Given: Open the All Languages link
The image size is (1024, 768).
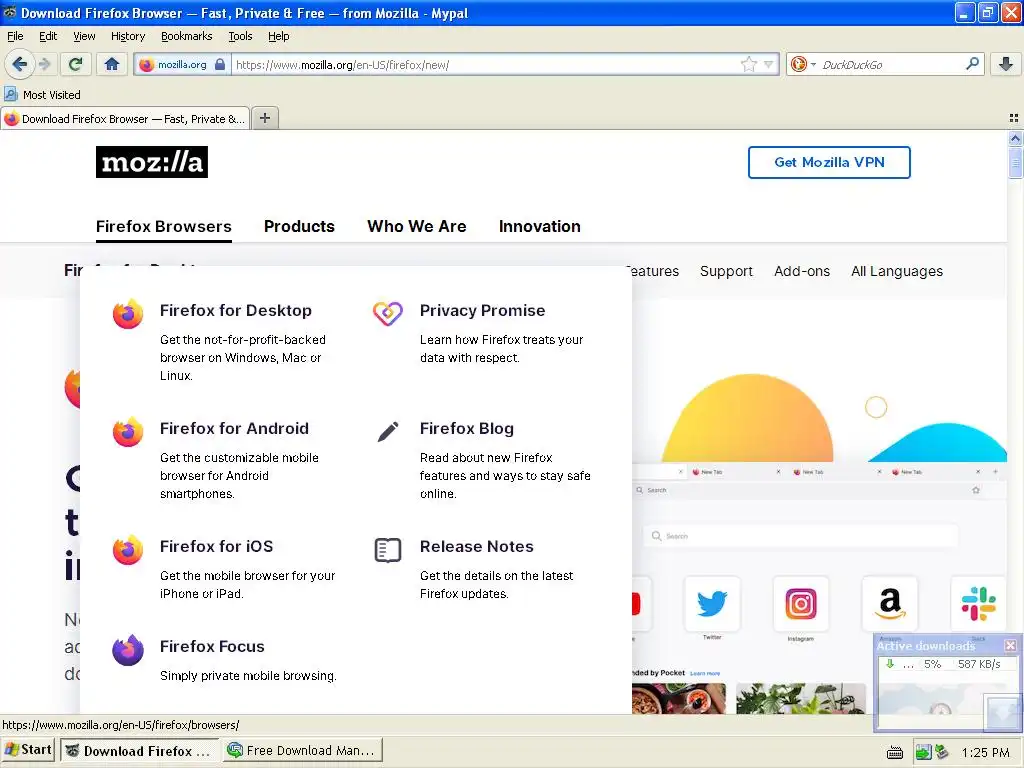Looking at the screenshot, I should tap(897, 271).
